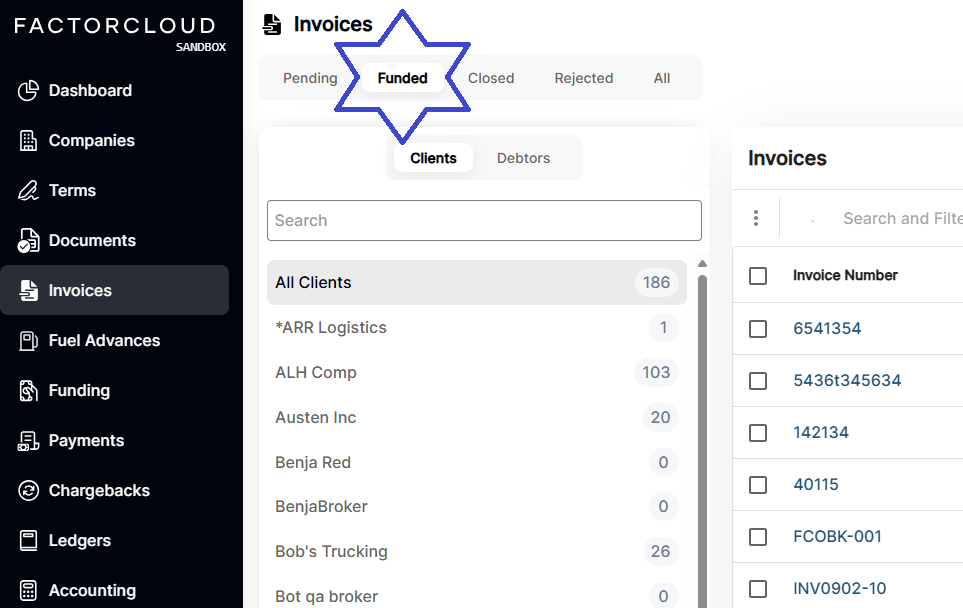Check the select-all Invoice Number checkbox
Image resolution: width=963 pixels, height=608 pixels.
pos(758,276)
